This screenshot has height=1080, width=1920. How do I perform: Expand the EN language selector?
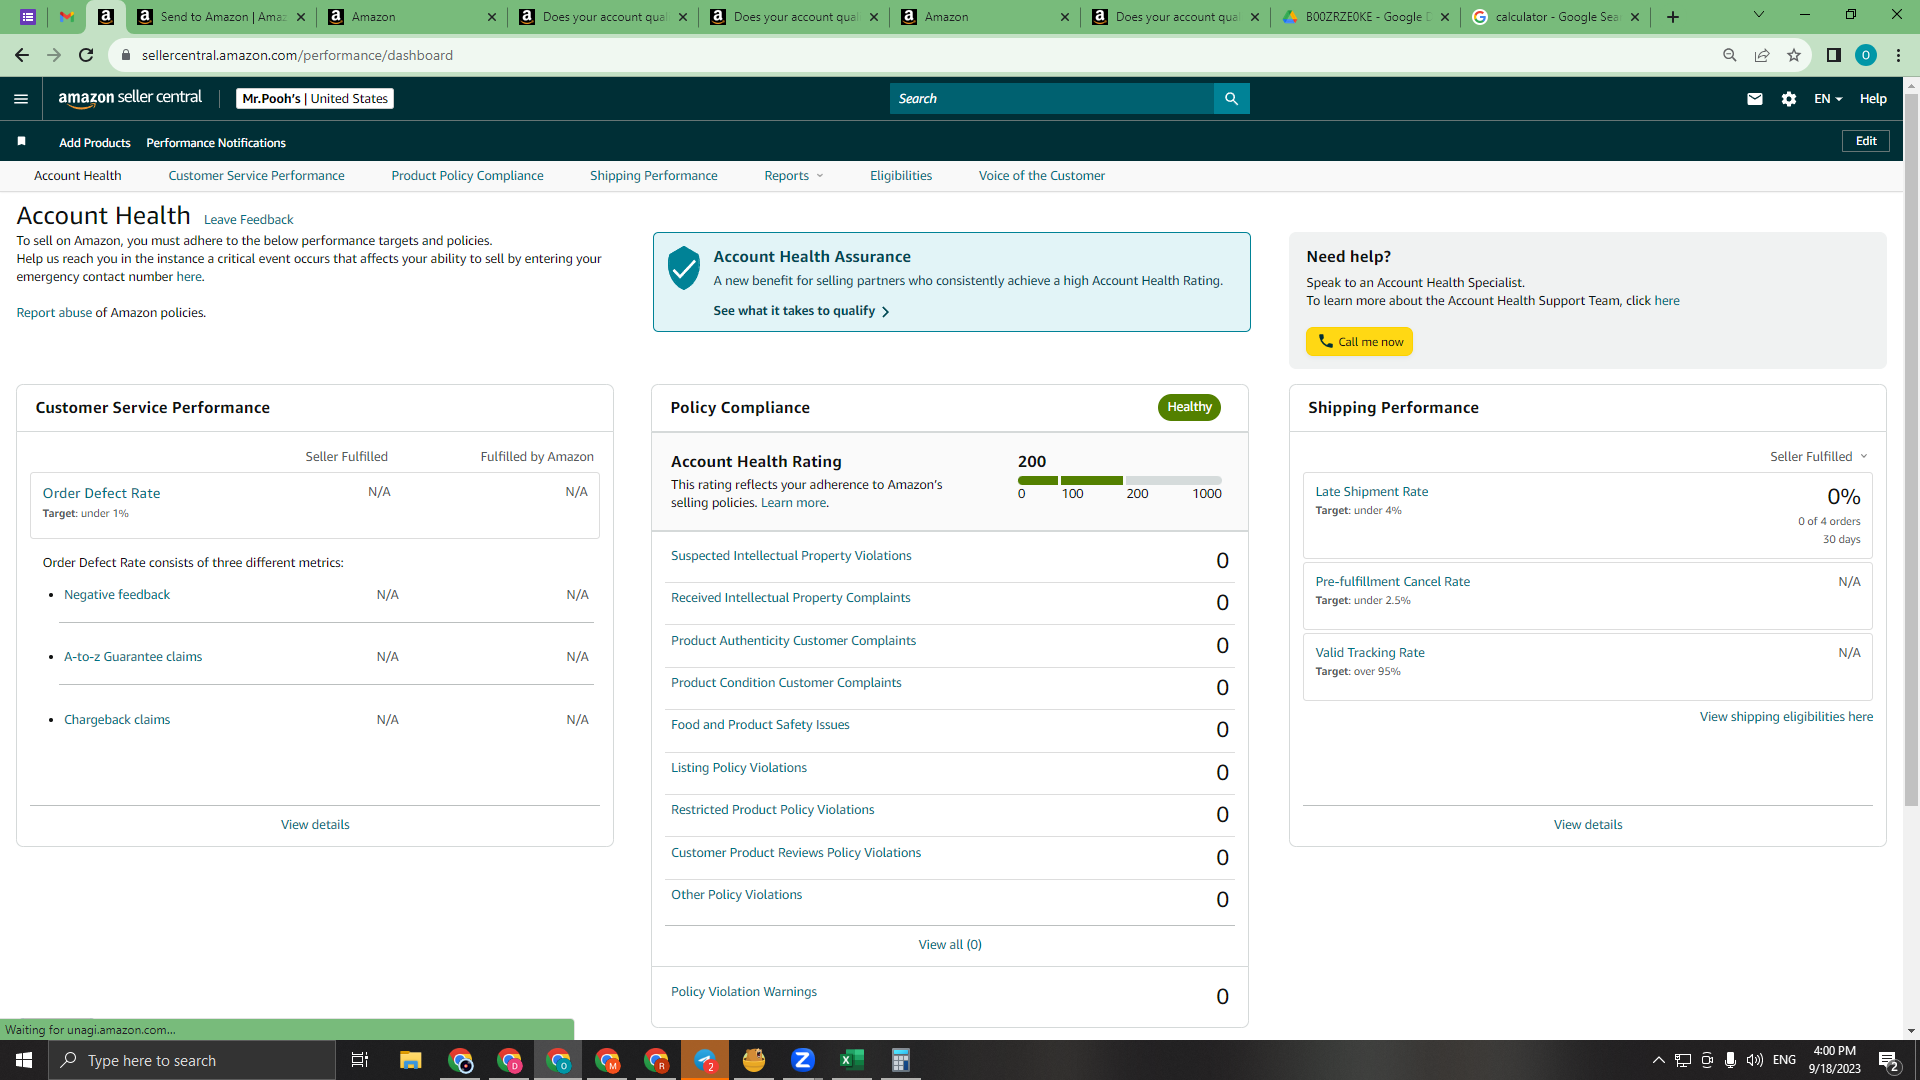(x=1828, y=99)
